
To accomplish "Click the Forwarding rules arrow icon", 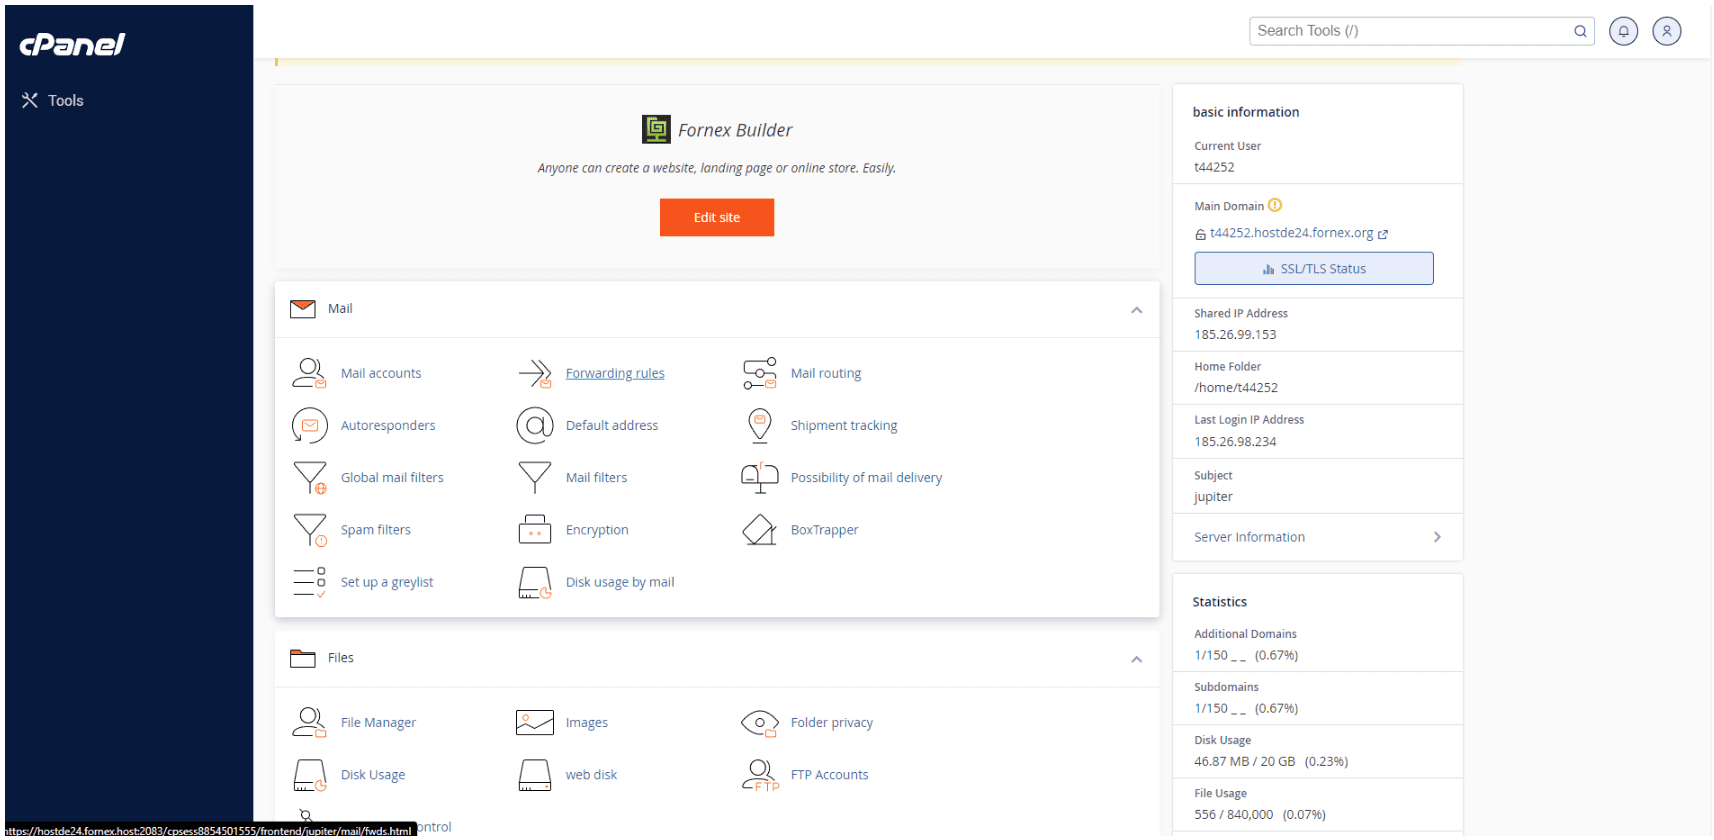I will pyautogui.click(x=535, y=373).
